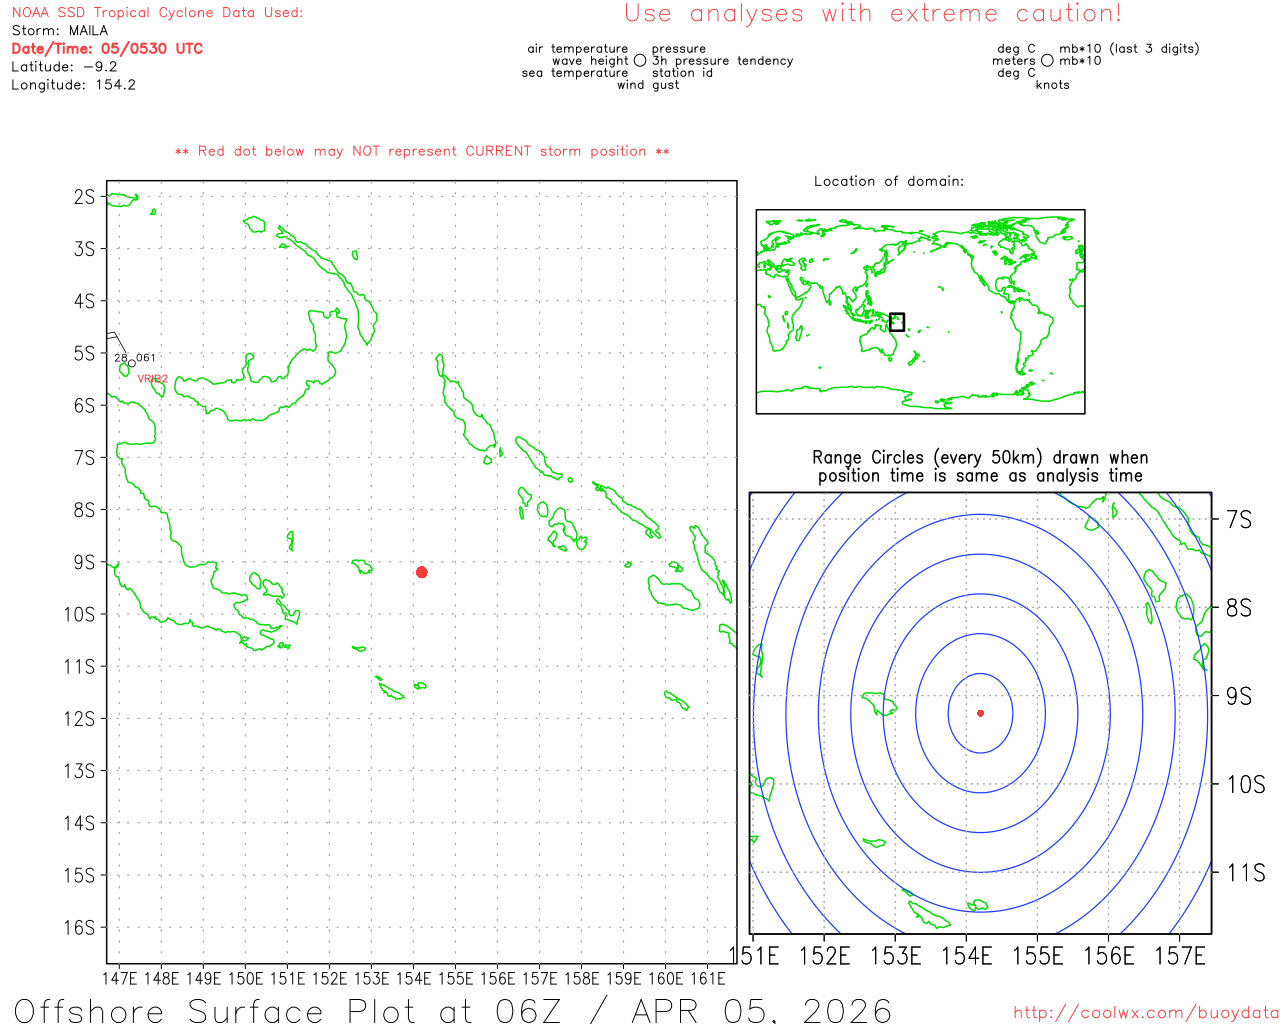1280x1024 pixels.
Task: Click the right legend circle near mb*10
Action: click(1047, 61)
